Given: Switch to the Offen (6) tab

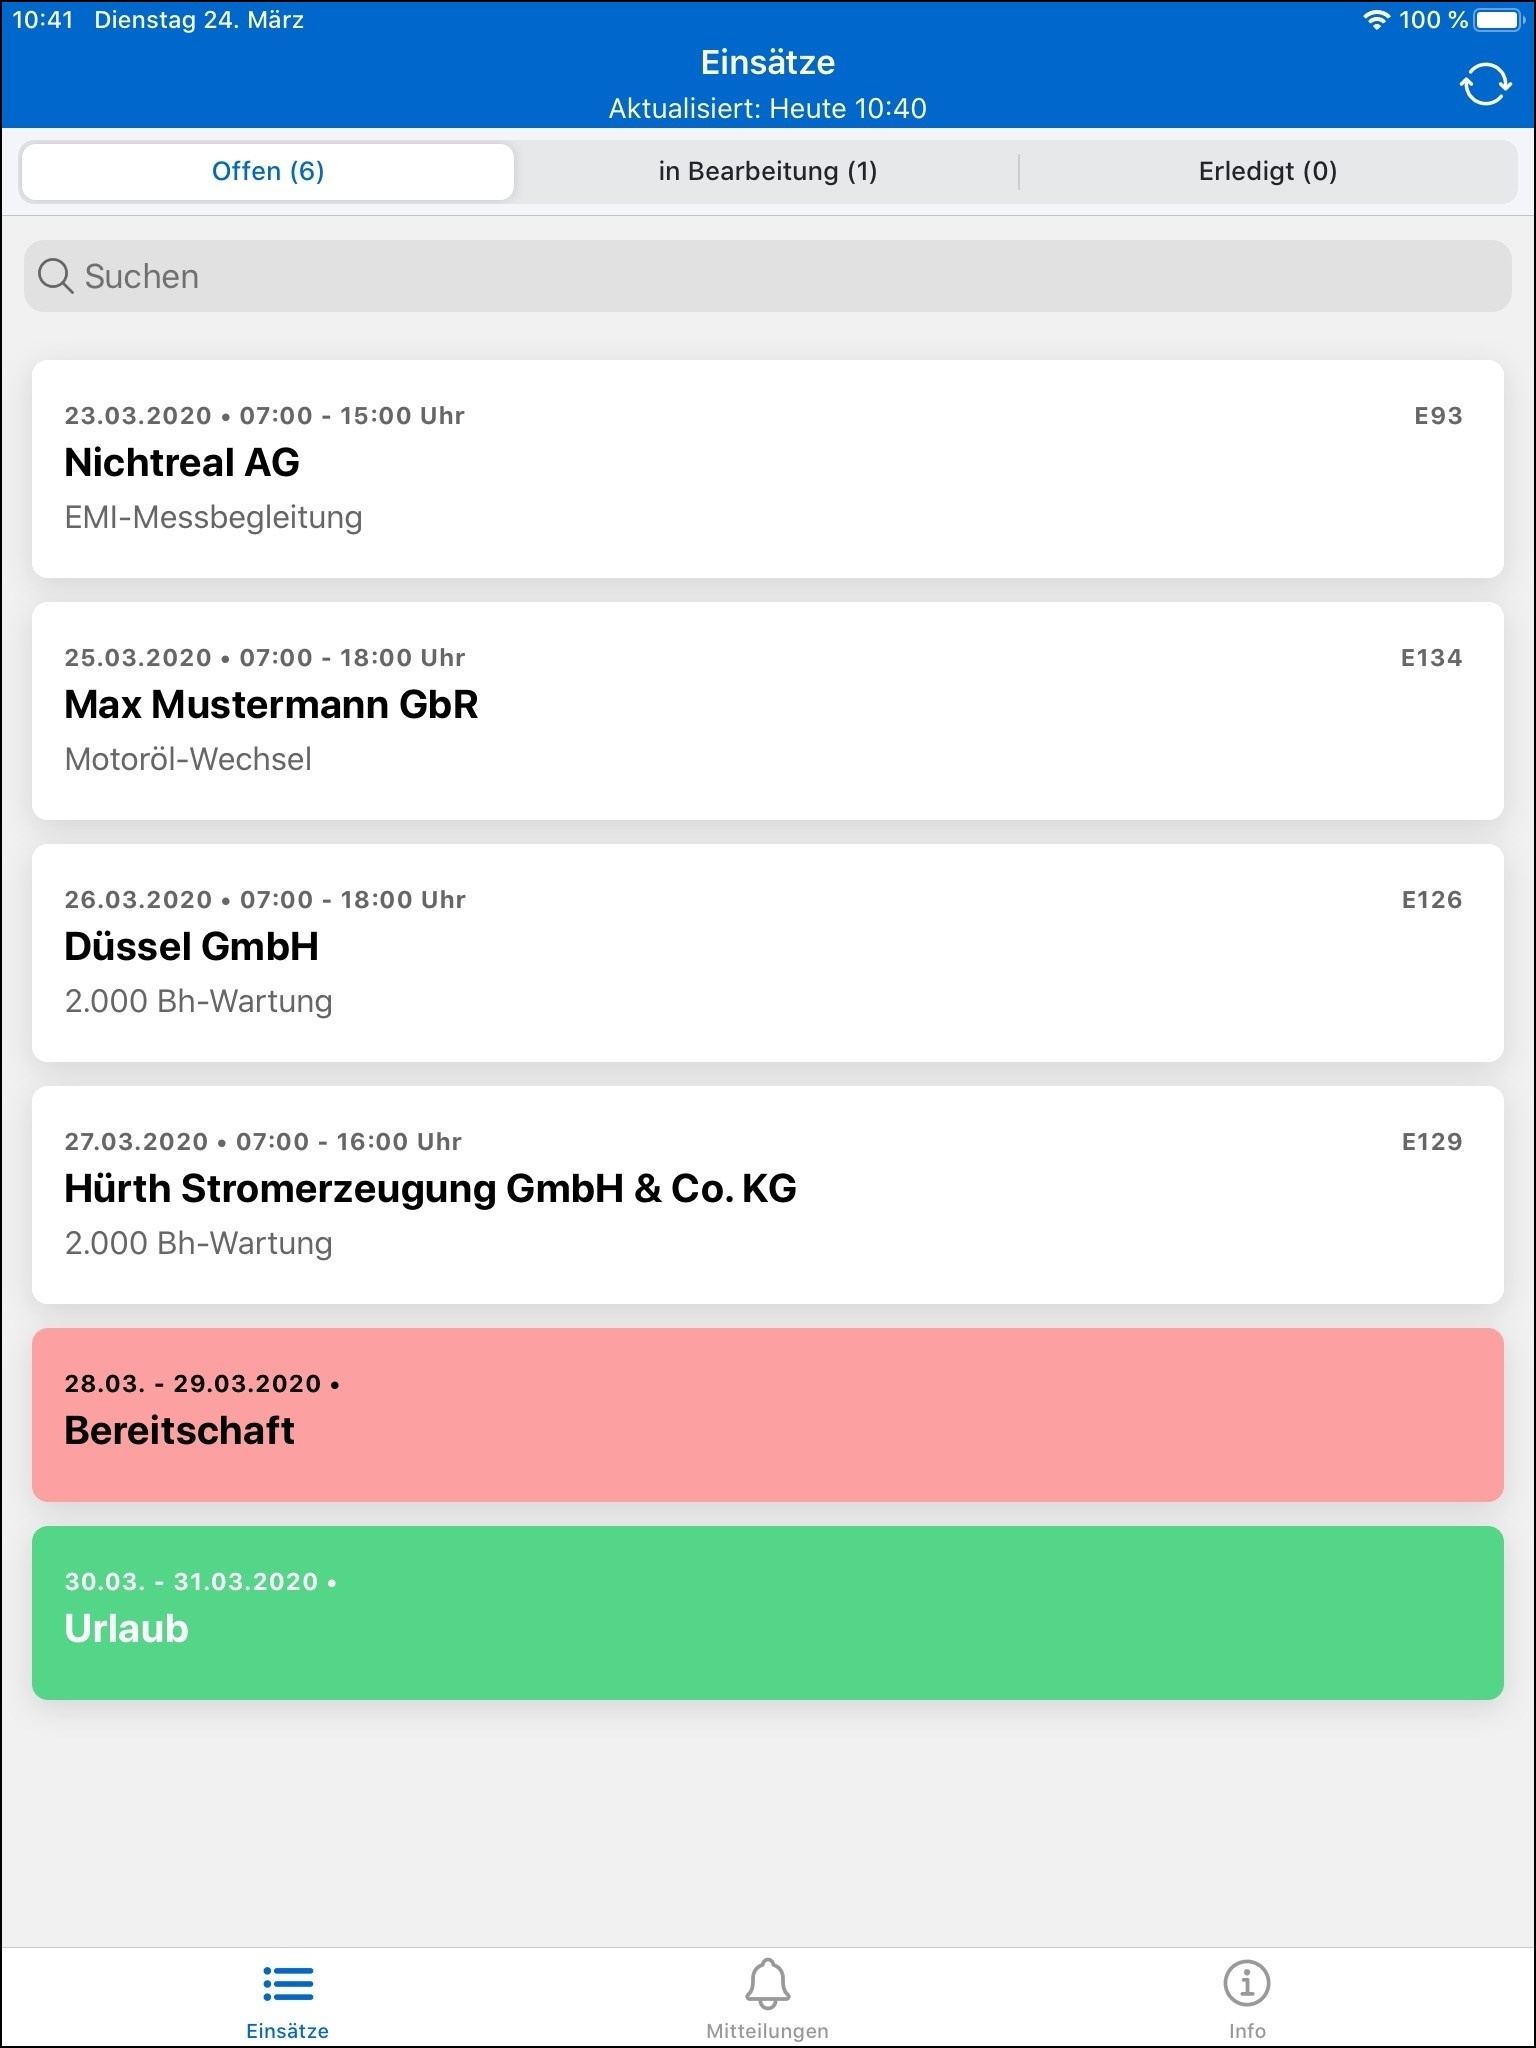Looking at the screenshot, I should click(x=268, y=172).
